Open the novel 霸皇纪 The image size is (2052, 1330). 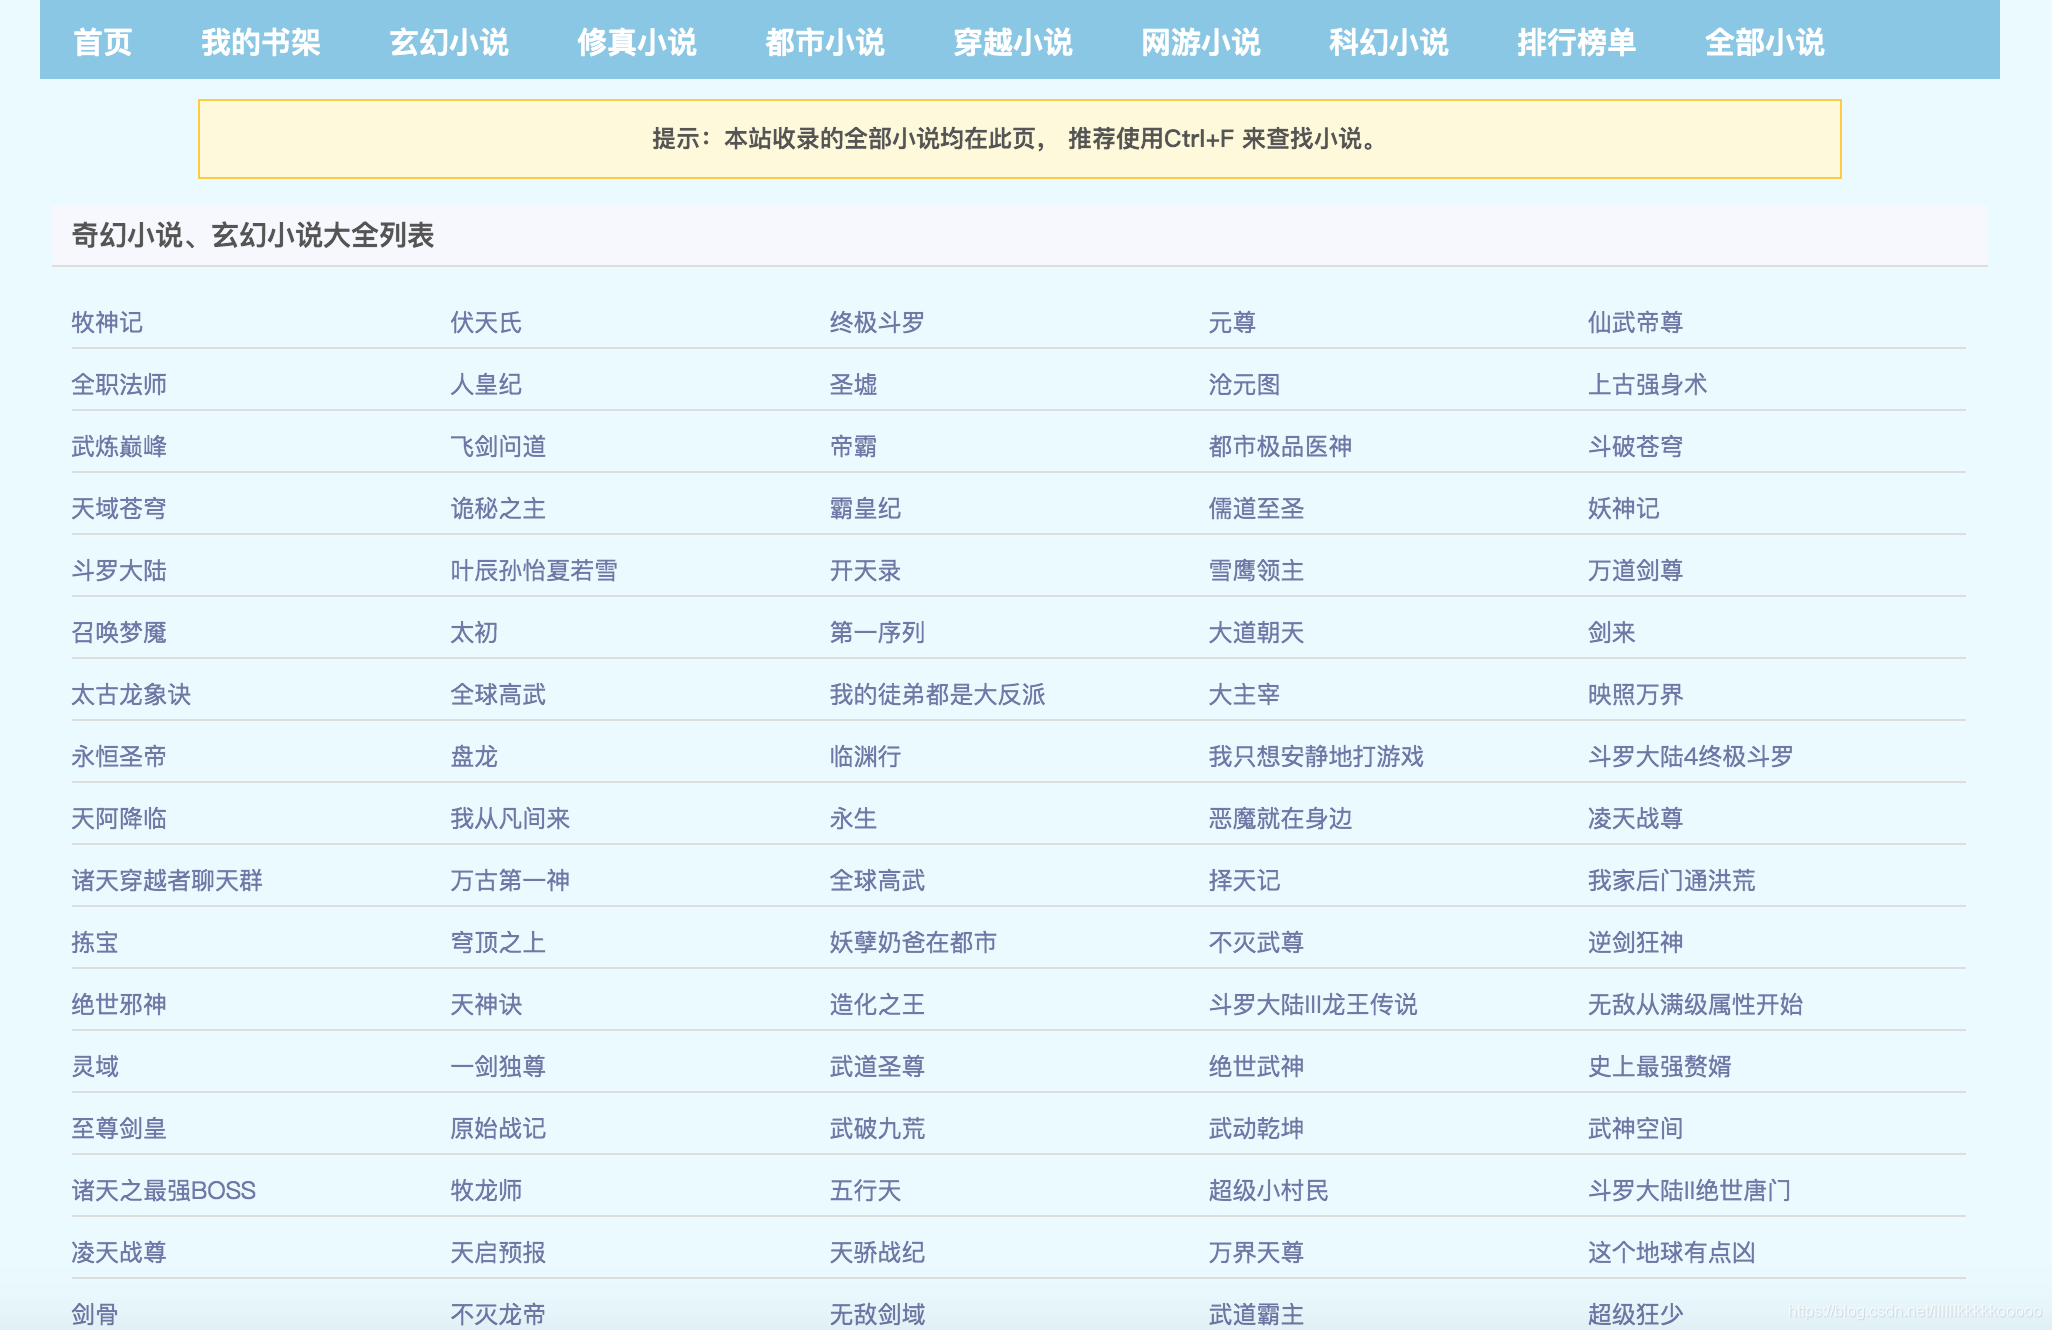point(865,508)
